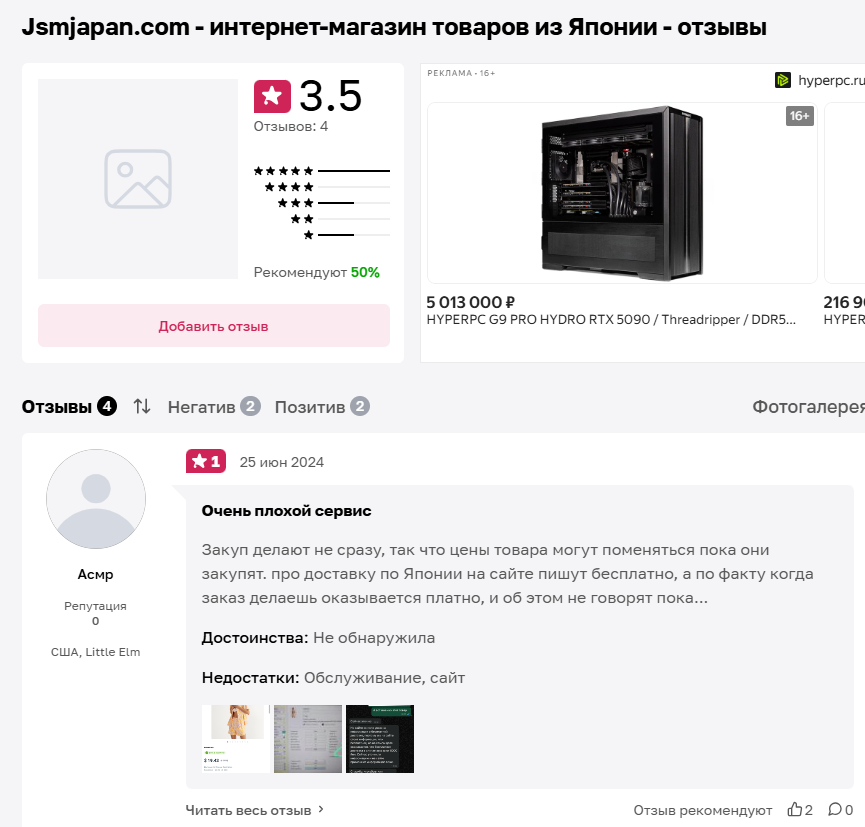Viewport: 865px width, 827px height.
Task: Click the one-star rating badge
Action: tap(206, 461)
